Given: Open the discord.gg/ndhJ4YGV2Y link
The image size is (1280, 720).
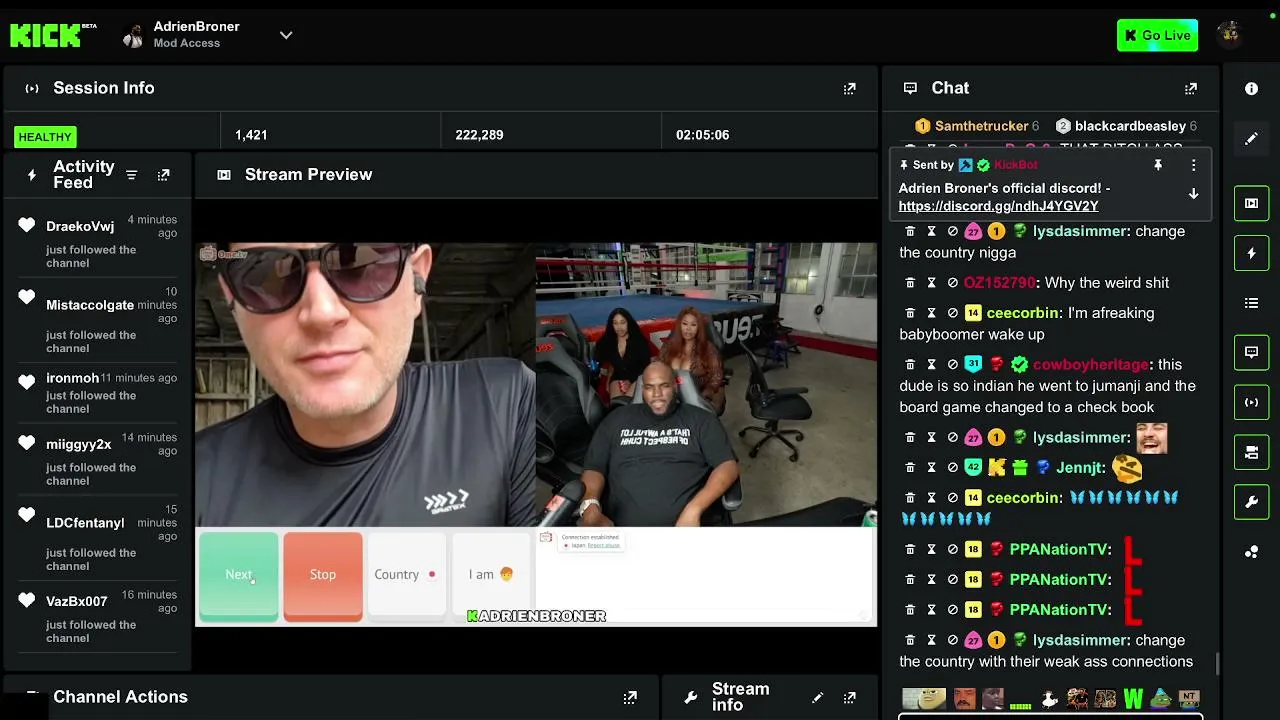Looking at the screenshot, I should [998, 206].
